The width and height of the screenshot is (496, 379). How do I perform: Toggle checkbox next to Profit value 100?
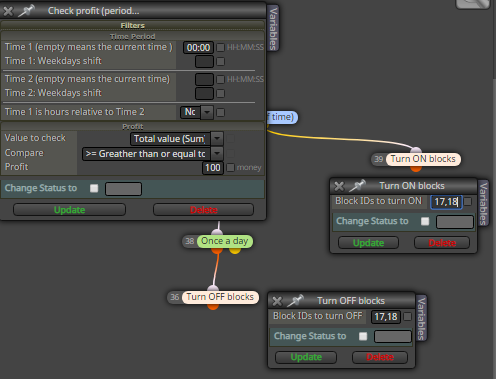[230, 167]
